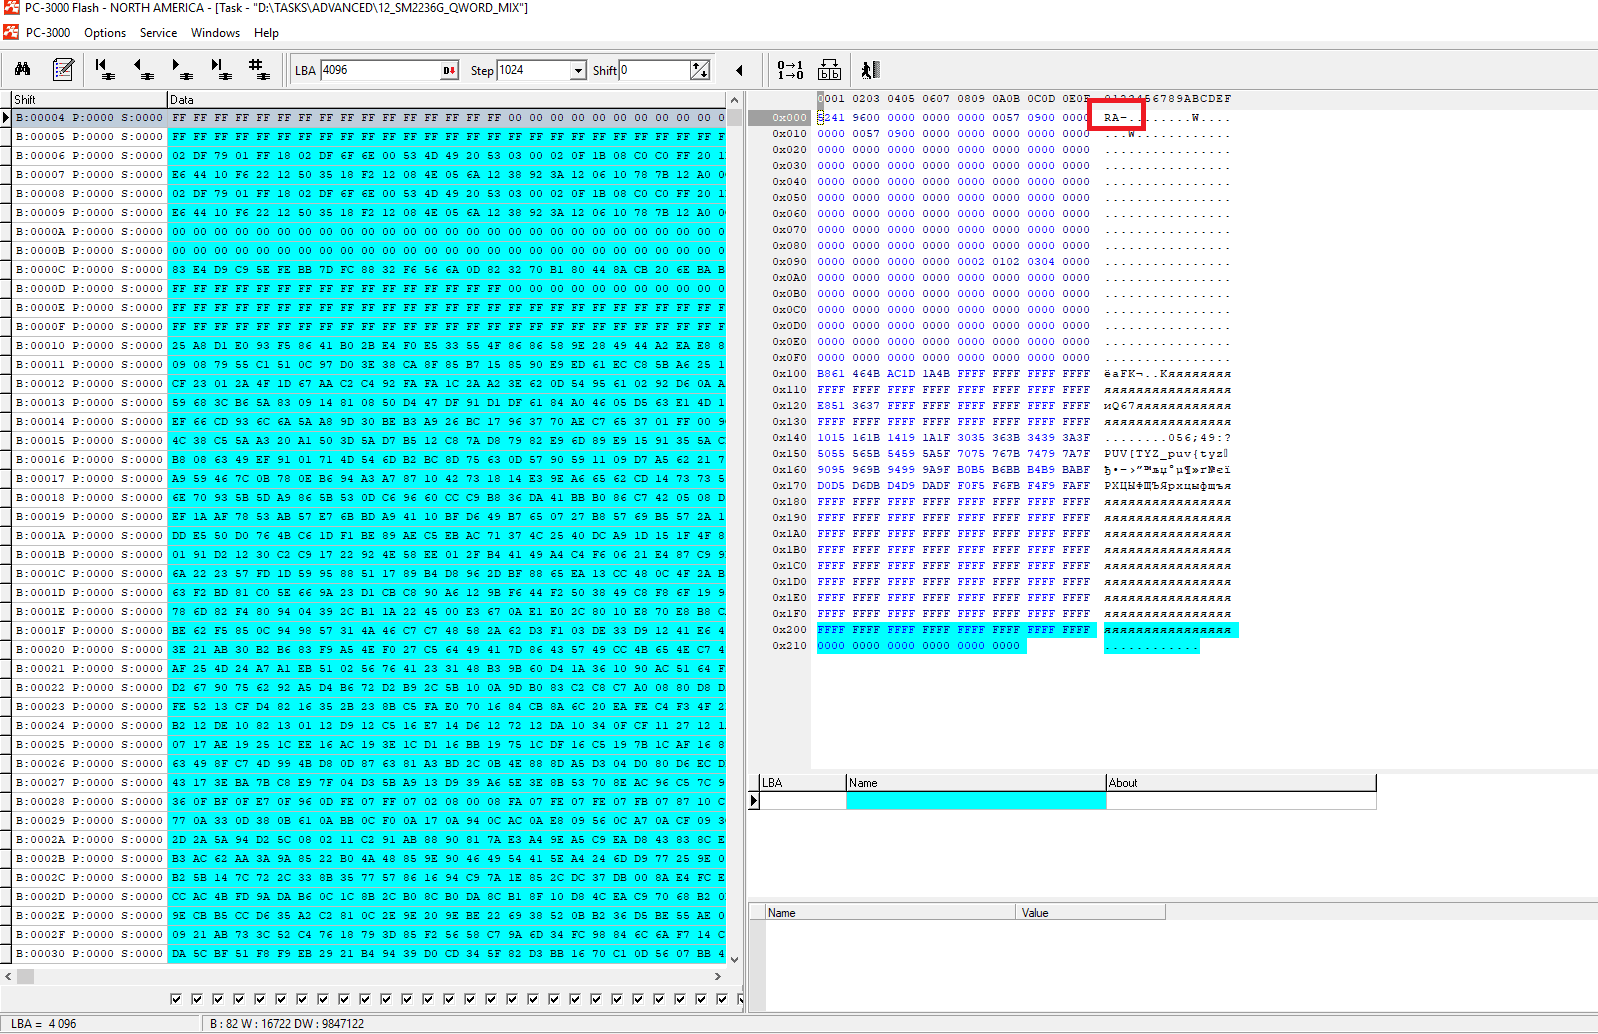1598x1034 pixels.
Task: Click the About column header
Action: click(1241, 782)
